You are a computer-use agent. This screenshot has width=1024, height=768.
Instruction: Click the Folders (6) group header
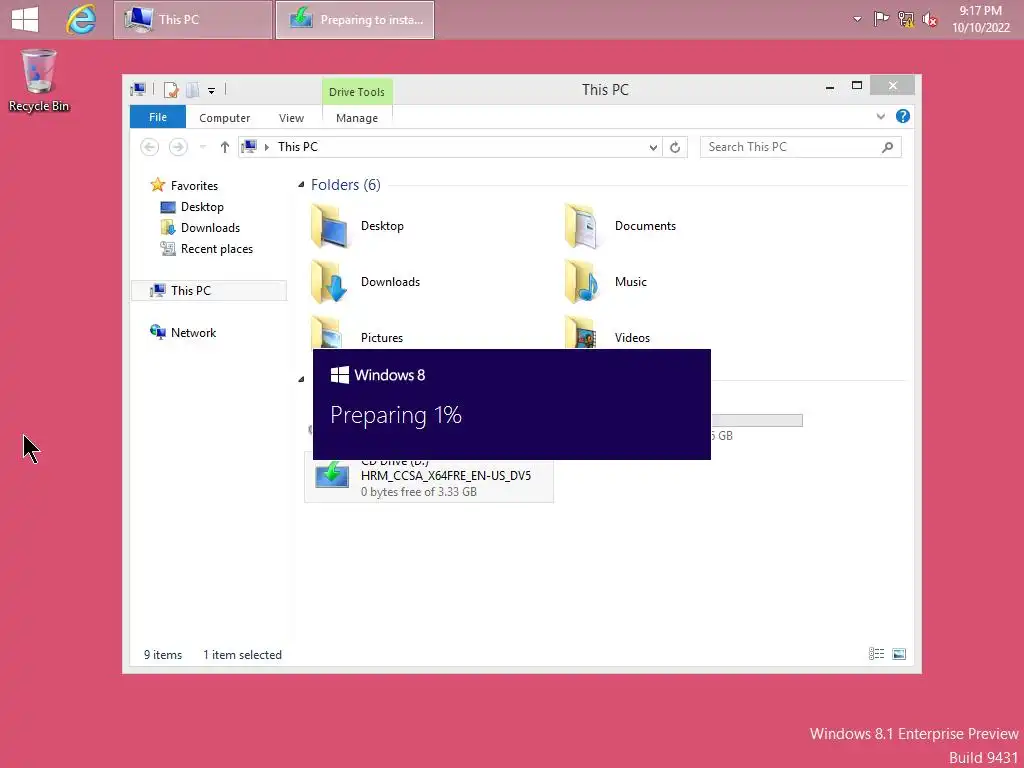(345, 185)
